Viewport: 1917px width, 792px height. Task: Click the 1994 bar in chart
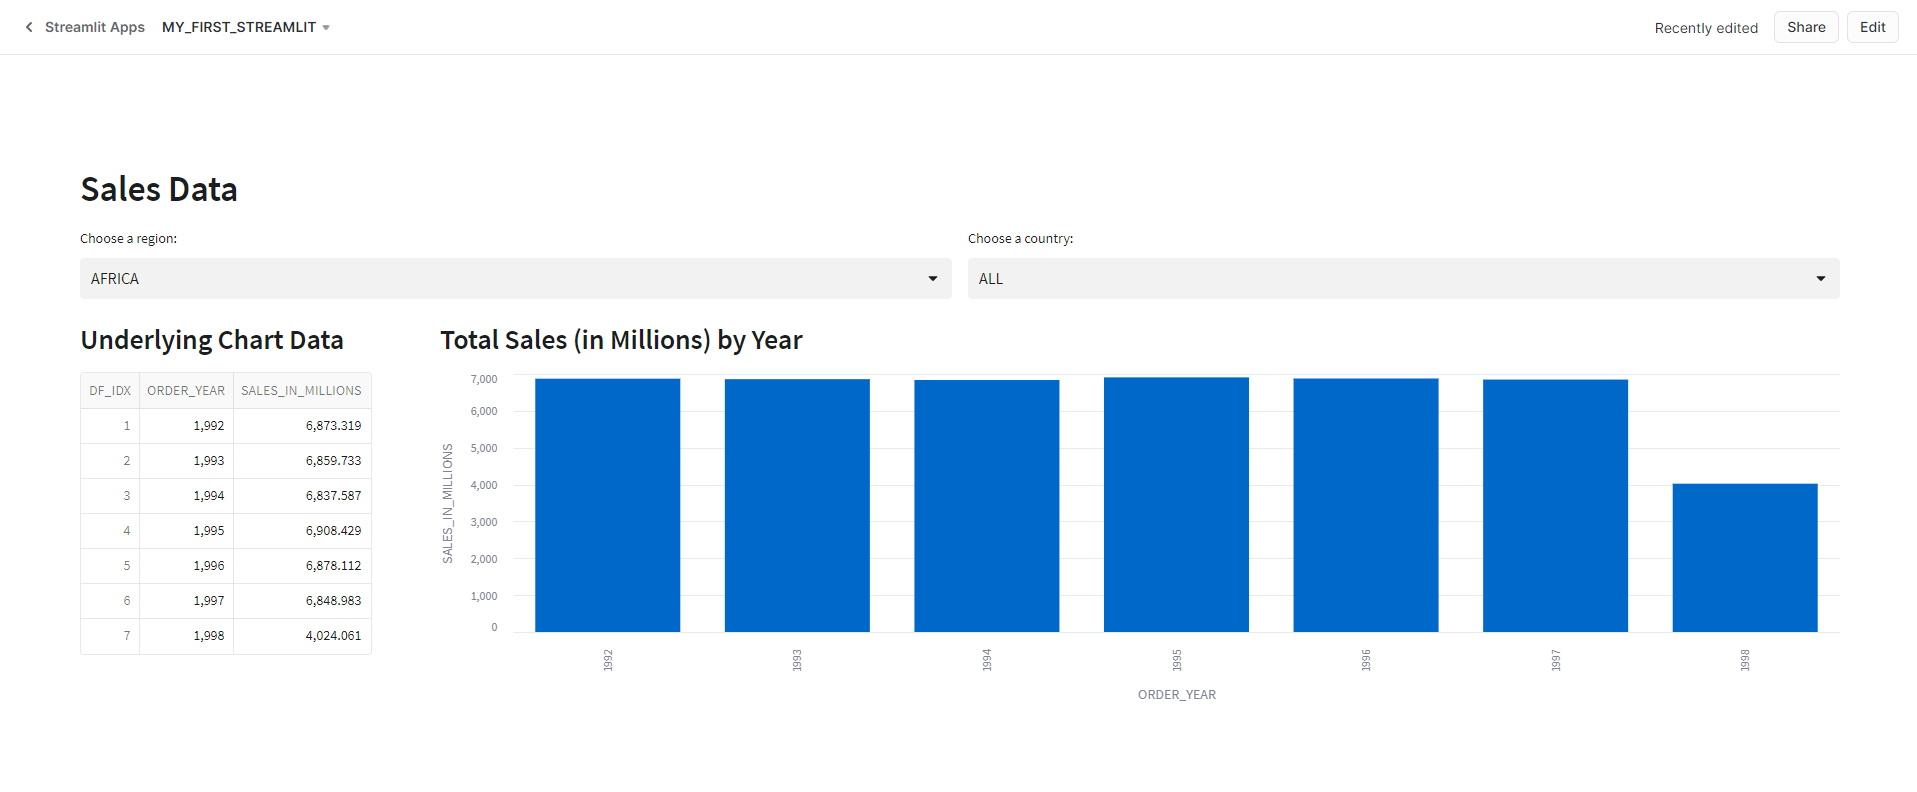(986, 506)
